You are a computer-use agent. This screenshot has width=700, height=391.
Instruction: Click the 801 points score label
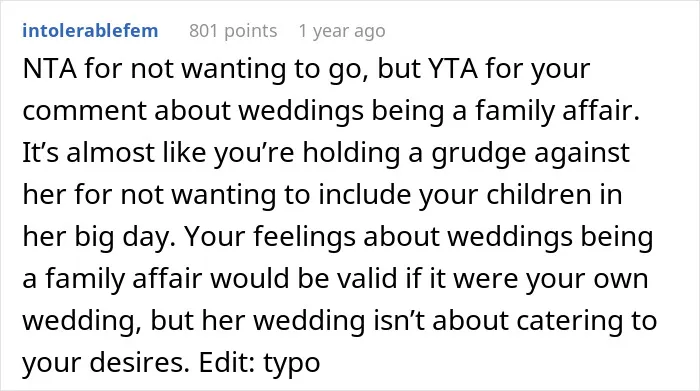[233, 31]
